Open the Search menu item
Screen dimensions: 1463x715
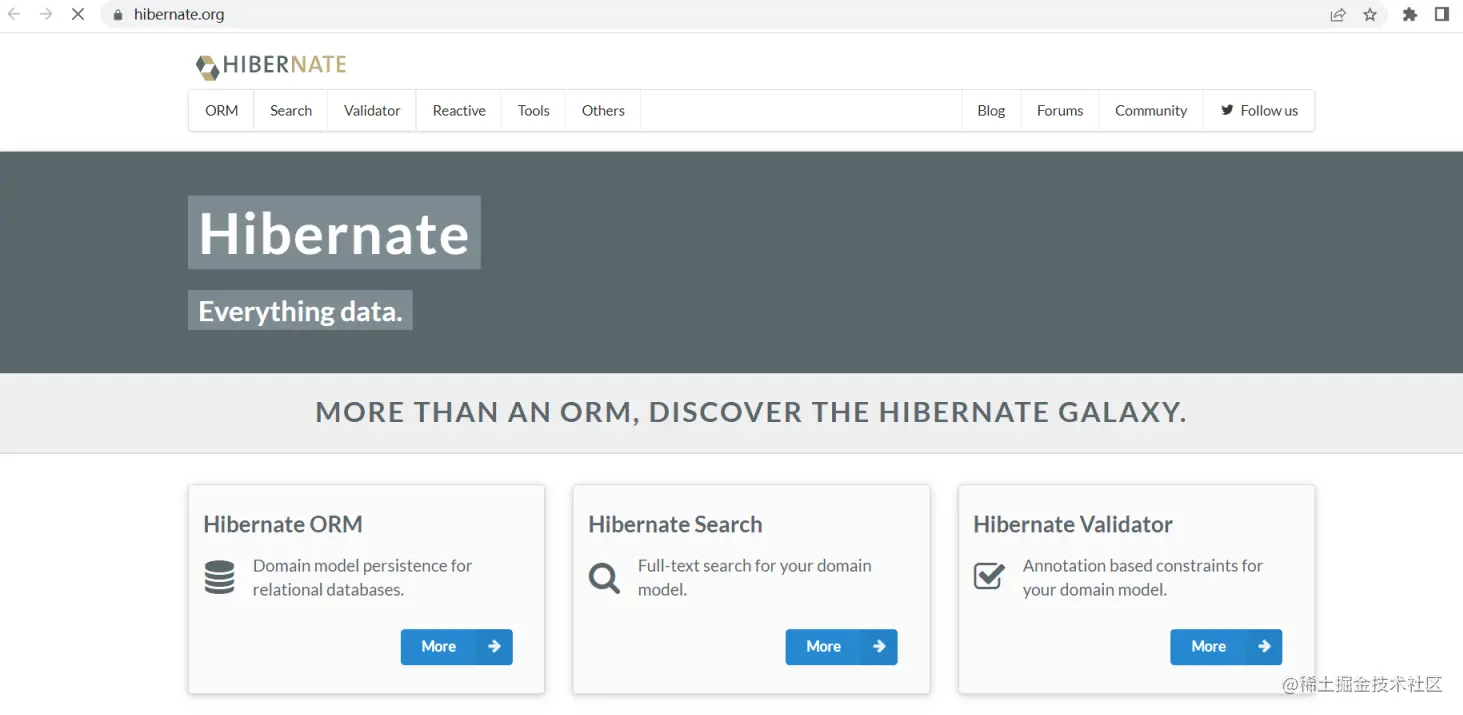(291, 110)
